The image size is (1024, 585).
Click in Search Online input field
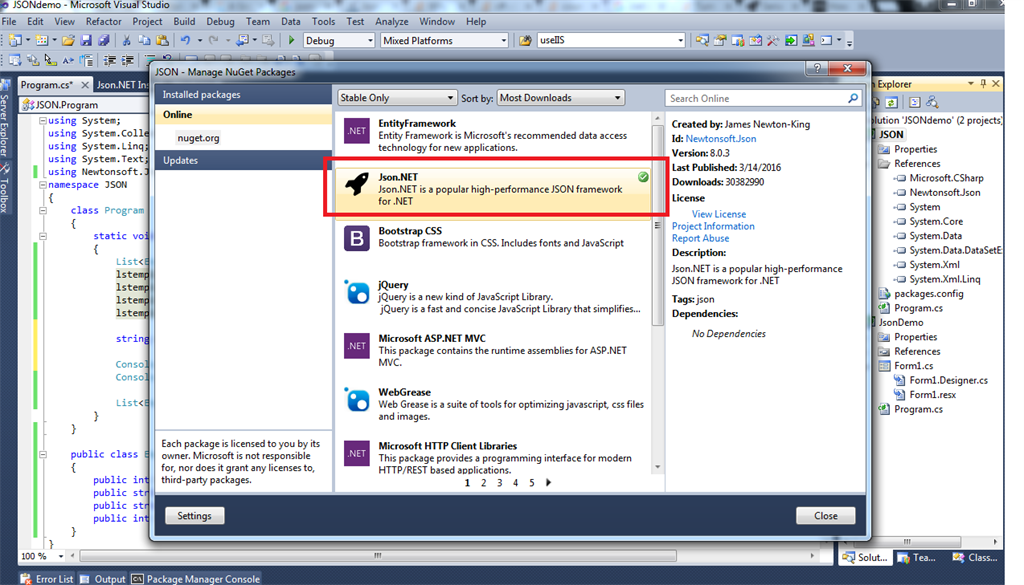click(756, 98)
